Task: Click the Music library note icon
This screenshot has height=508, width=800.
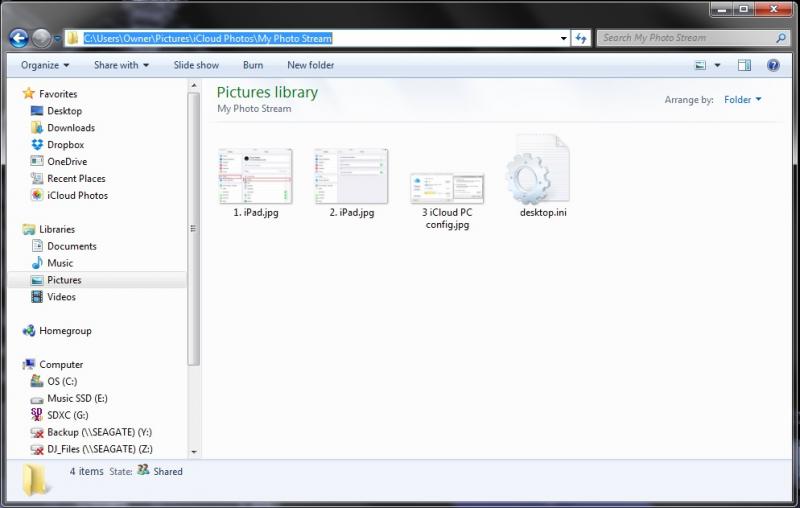Action: click(37, 263)
